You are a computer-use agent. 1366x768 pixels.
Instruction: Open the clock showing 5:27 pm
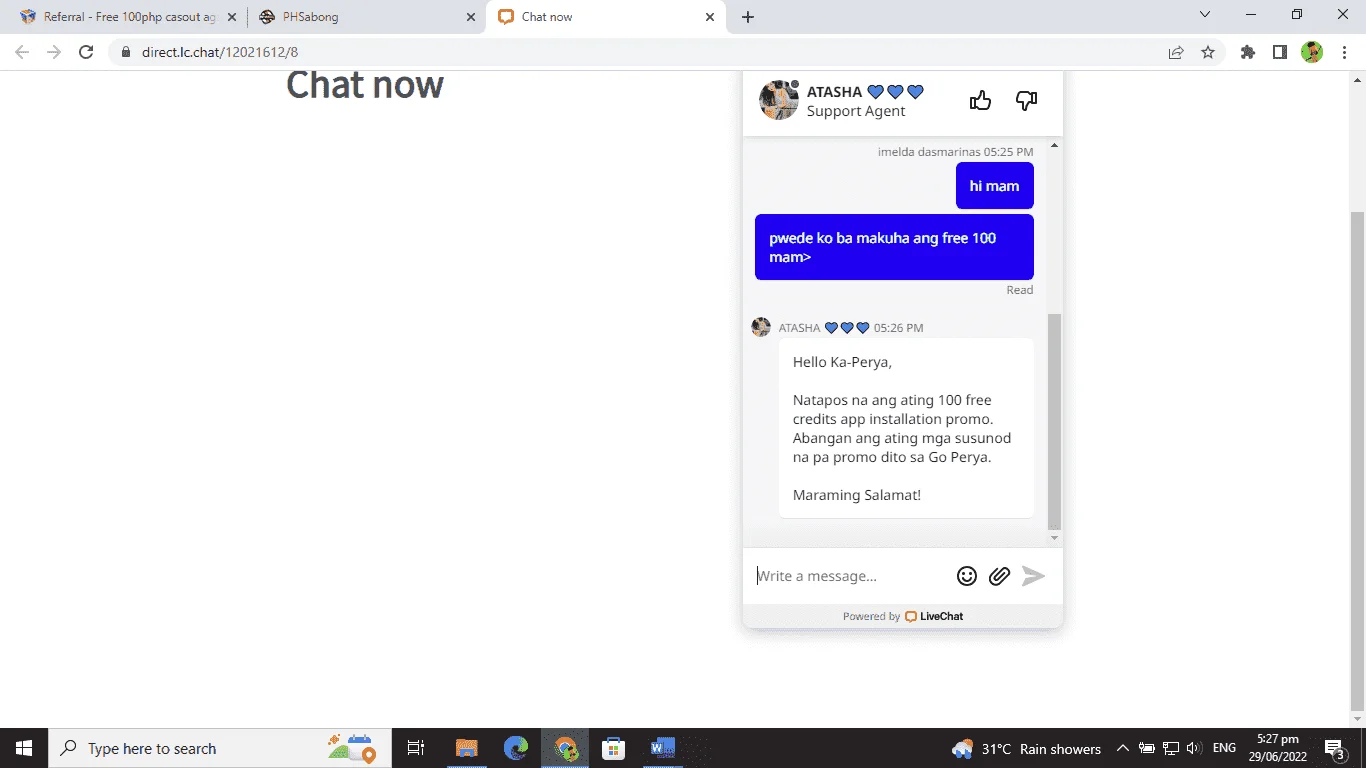tap(1277, 748)
